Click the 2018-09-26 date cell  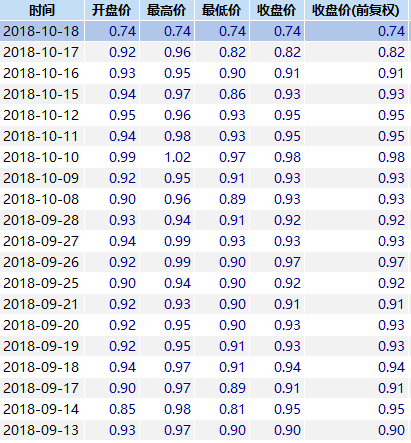(x=42, y=262)
